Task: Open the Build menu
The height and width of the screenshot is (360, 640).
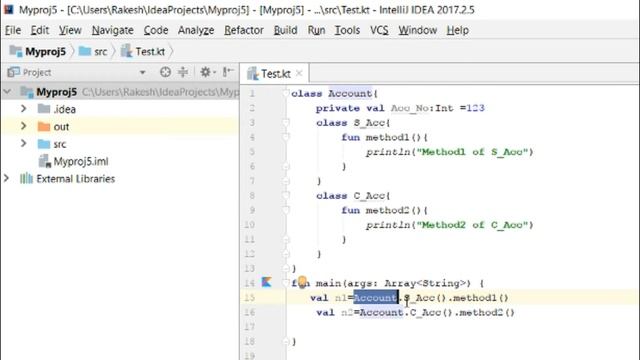Action: tap(285, 30)
